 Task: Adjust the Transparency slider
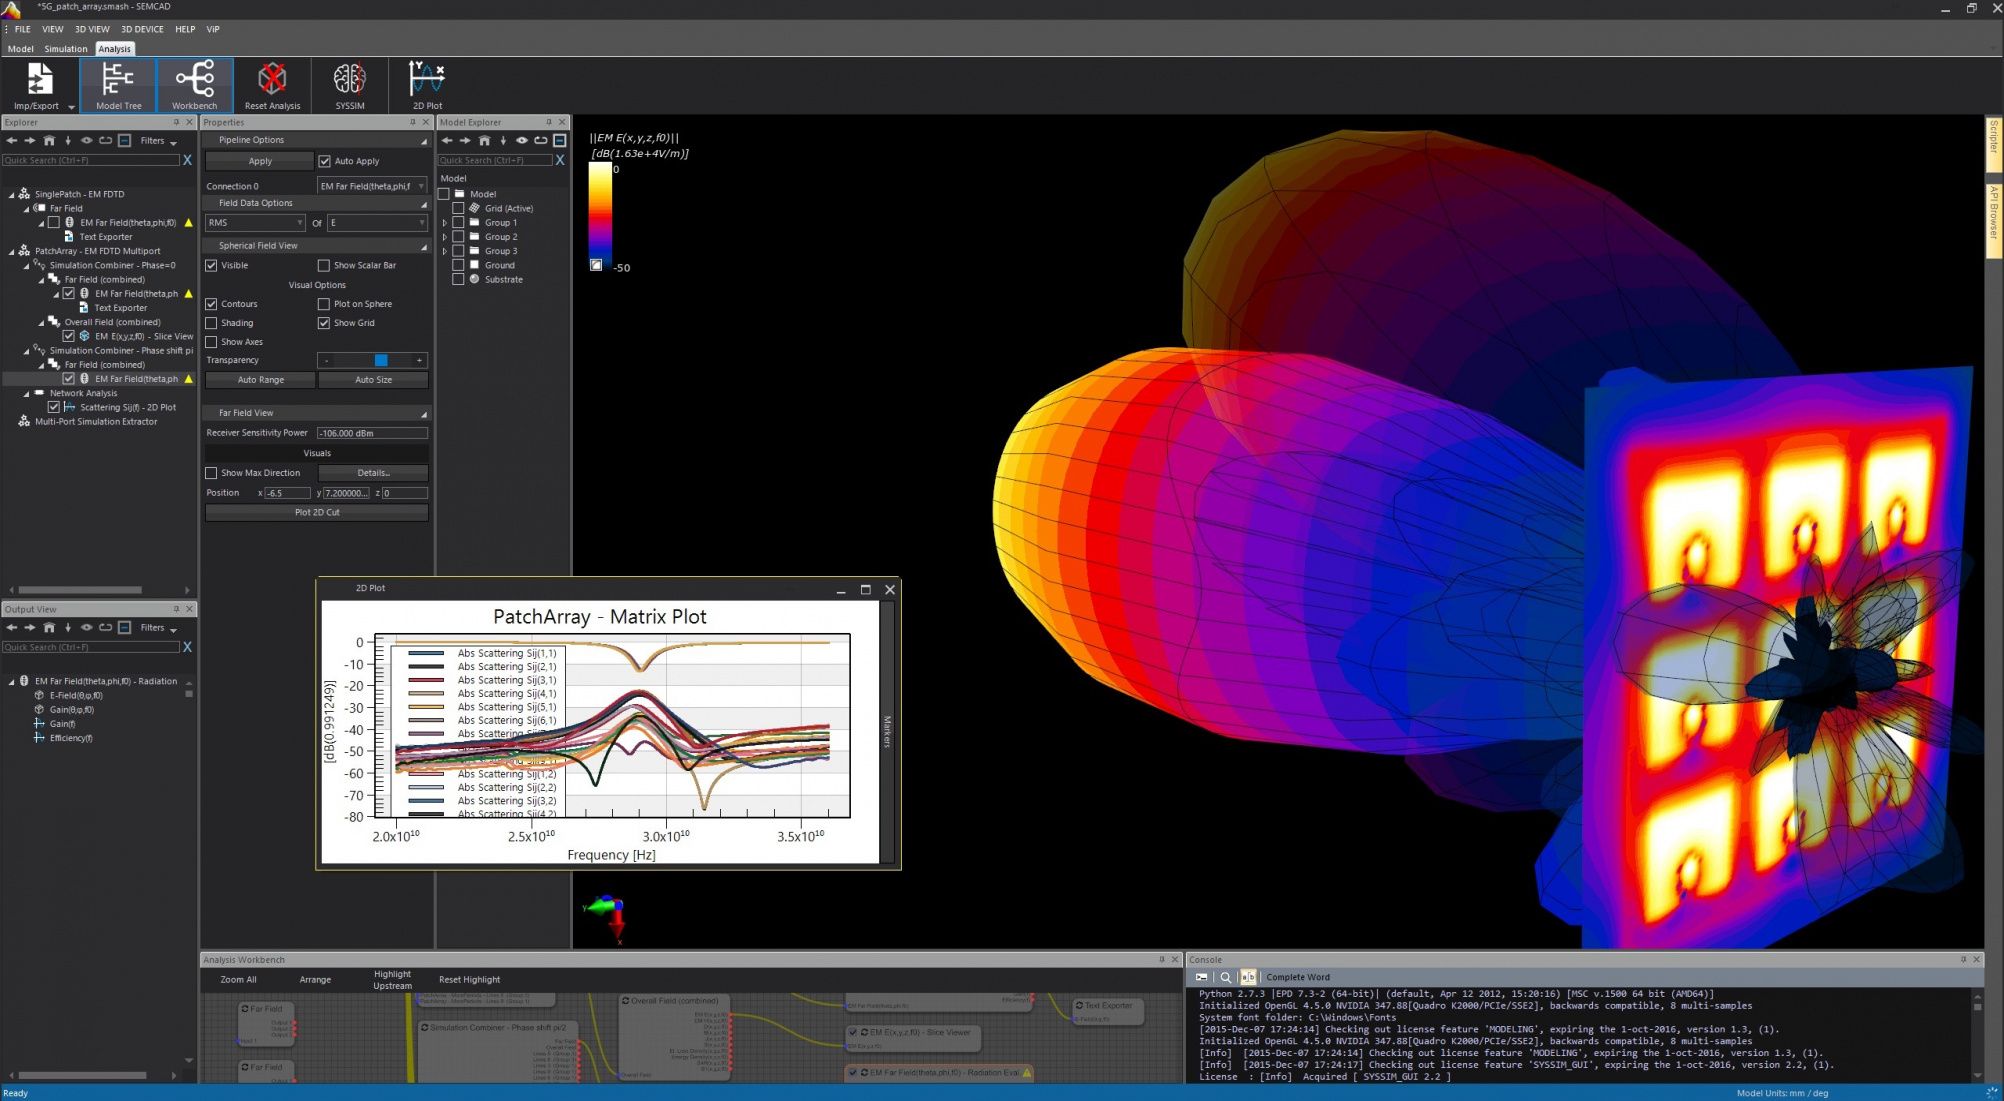381,360
